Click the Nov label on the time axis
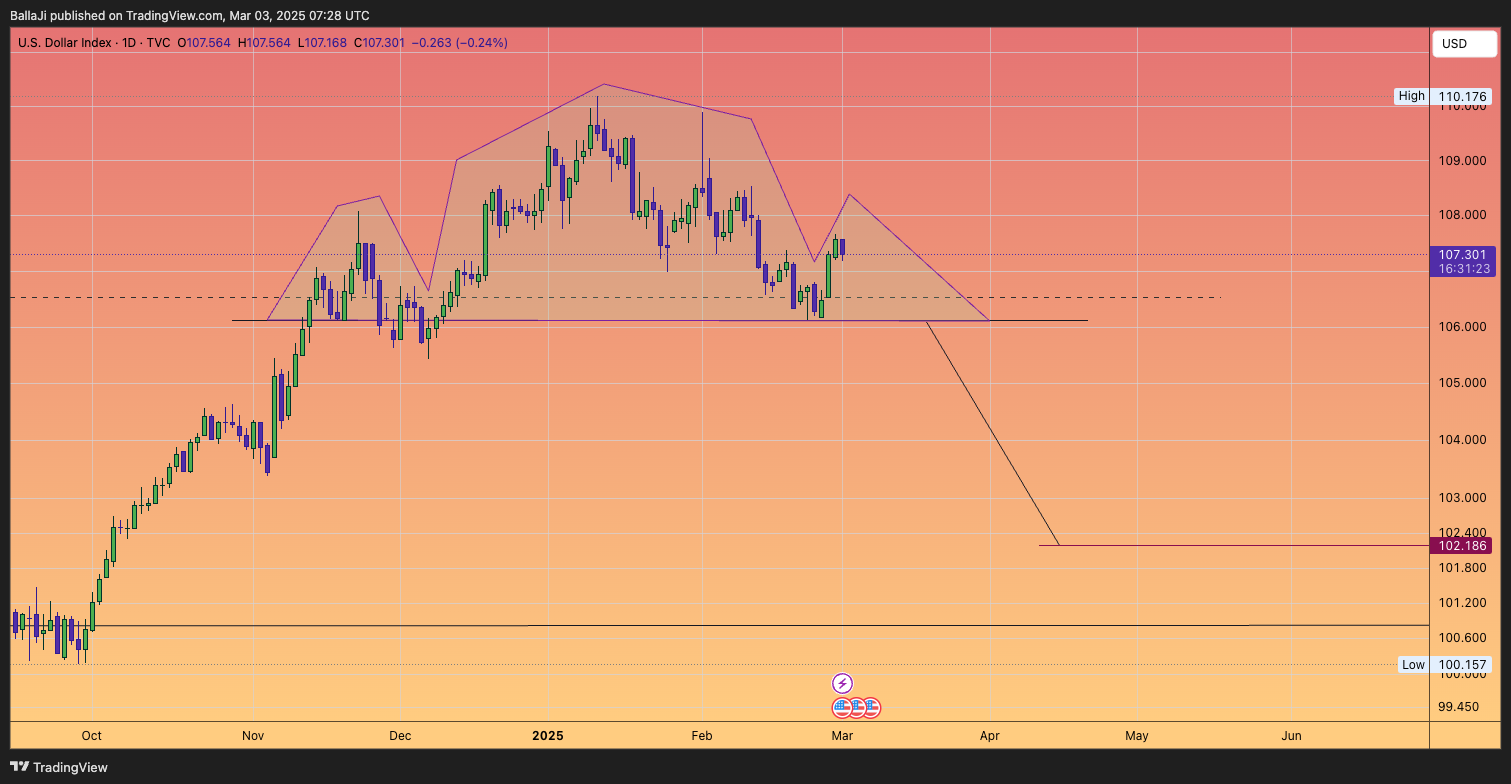Screen dimensions: 1511x784 coord(253,736)
